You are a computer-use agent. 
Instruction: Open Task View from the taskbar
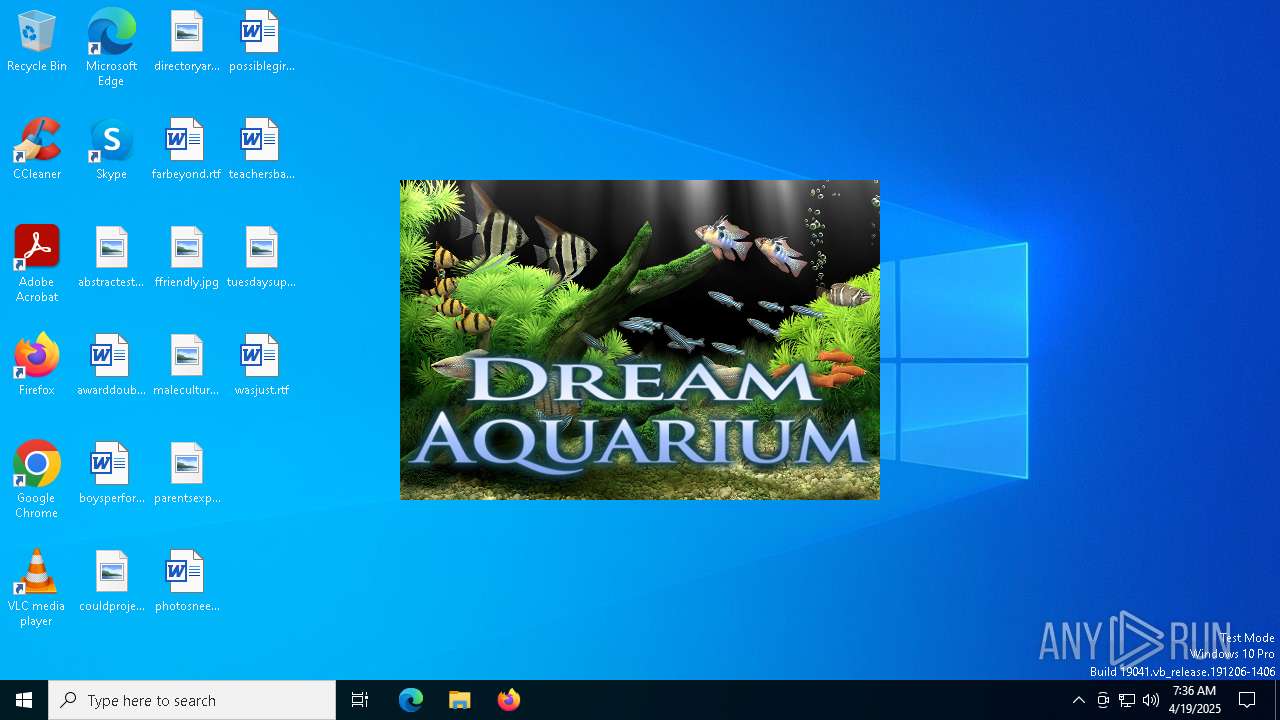coord(360,700)
